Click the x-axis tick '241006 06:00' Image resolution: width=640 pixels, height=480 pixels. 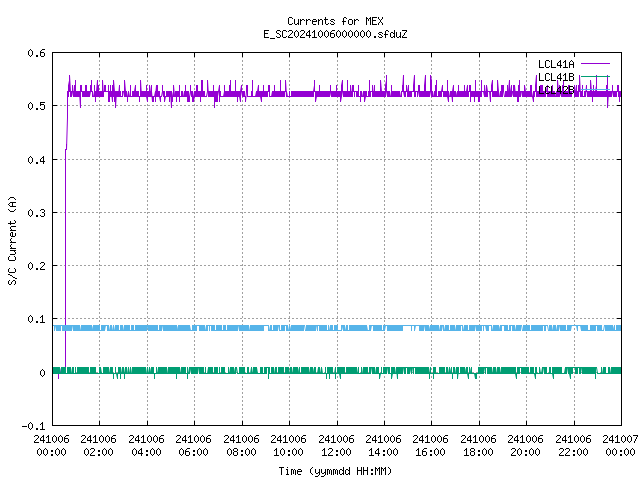[194, 446]
